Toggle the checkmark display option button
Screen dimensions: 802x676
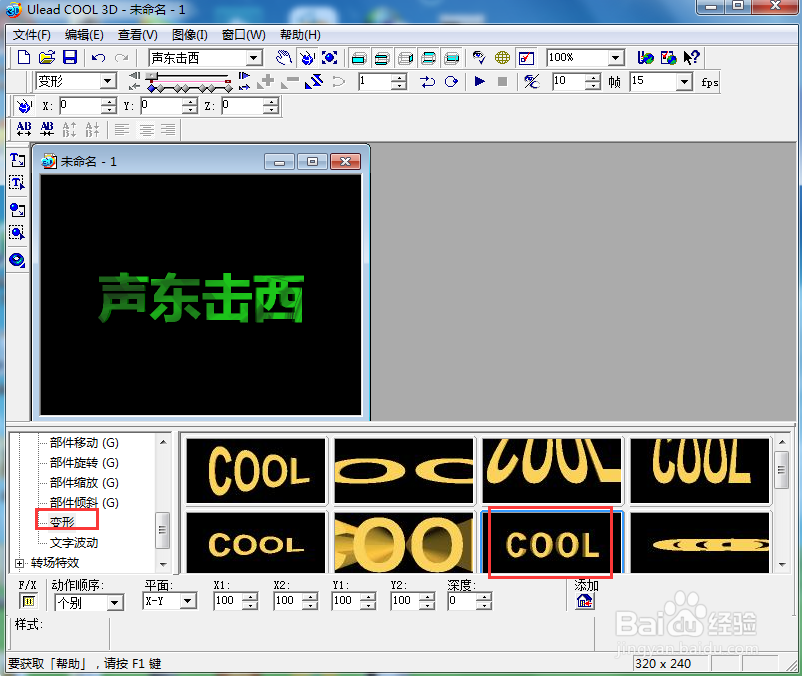(x=526, y=58)
